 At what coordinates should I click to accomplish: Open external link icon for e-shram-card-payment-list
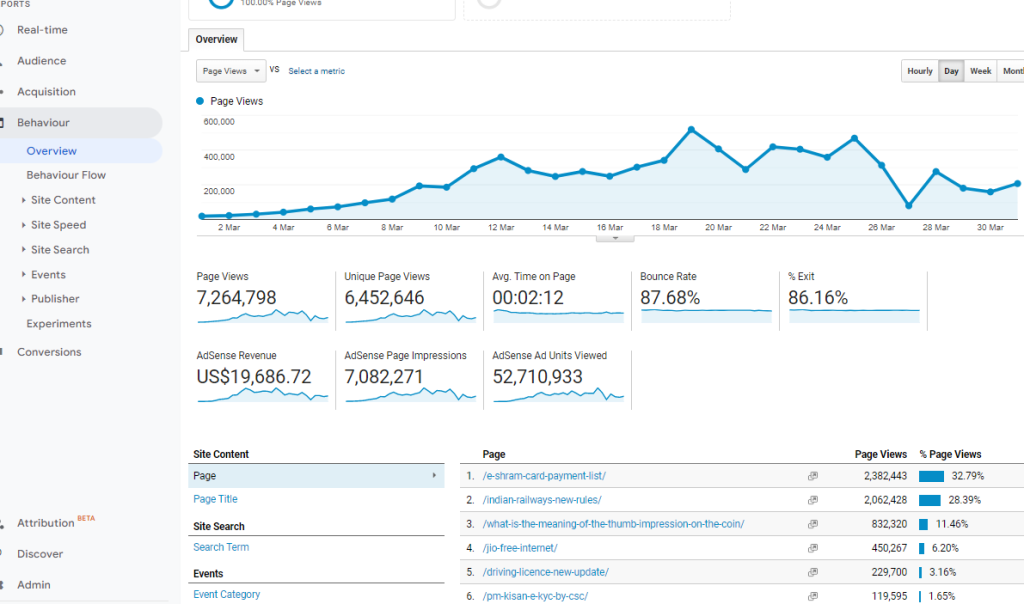click(813, 476)
